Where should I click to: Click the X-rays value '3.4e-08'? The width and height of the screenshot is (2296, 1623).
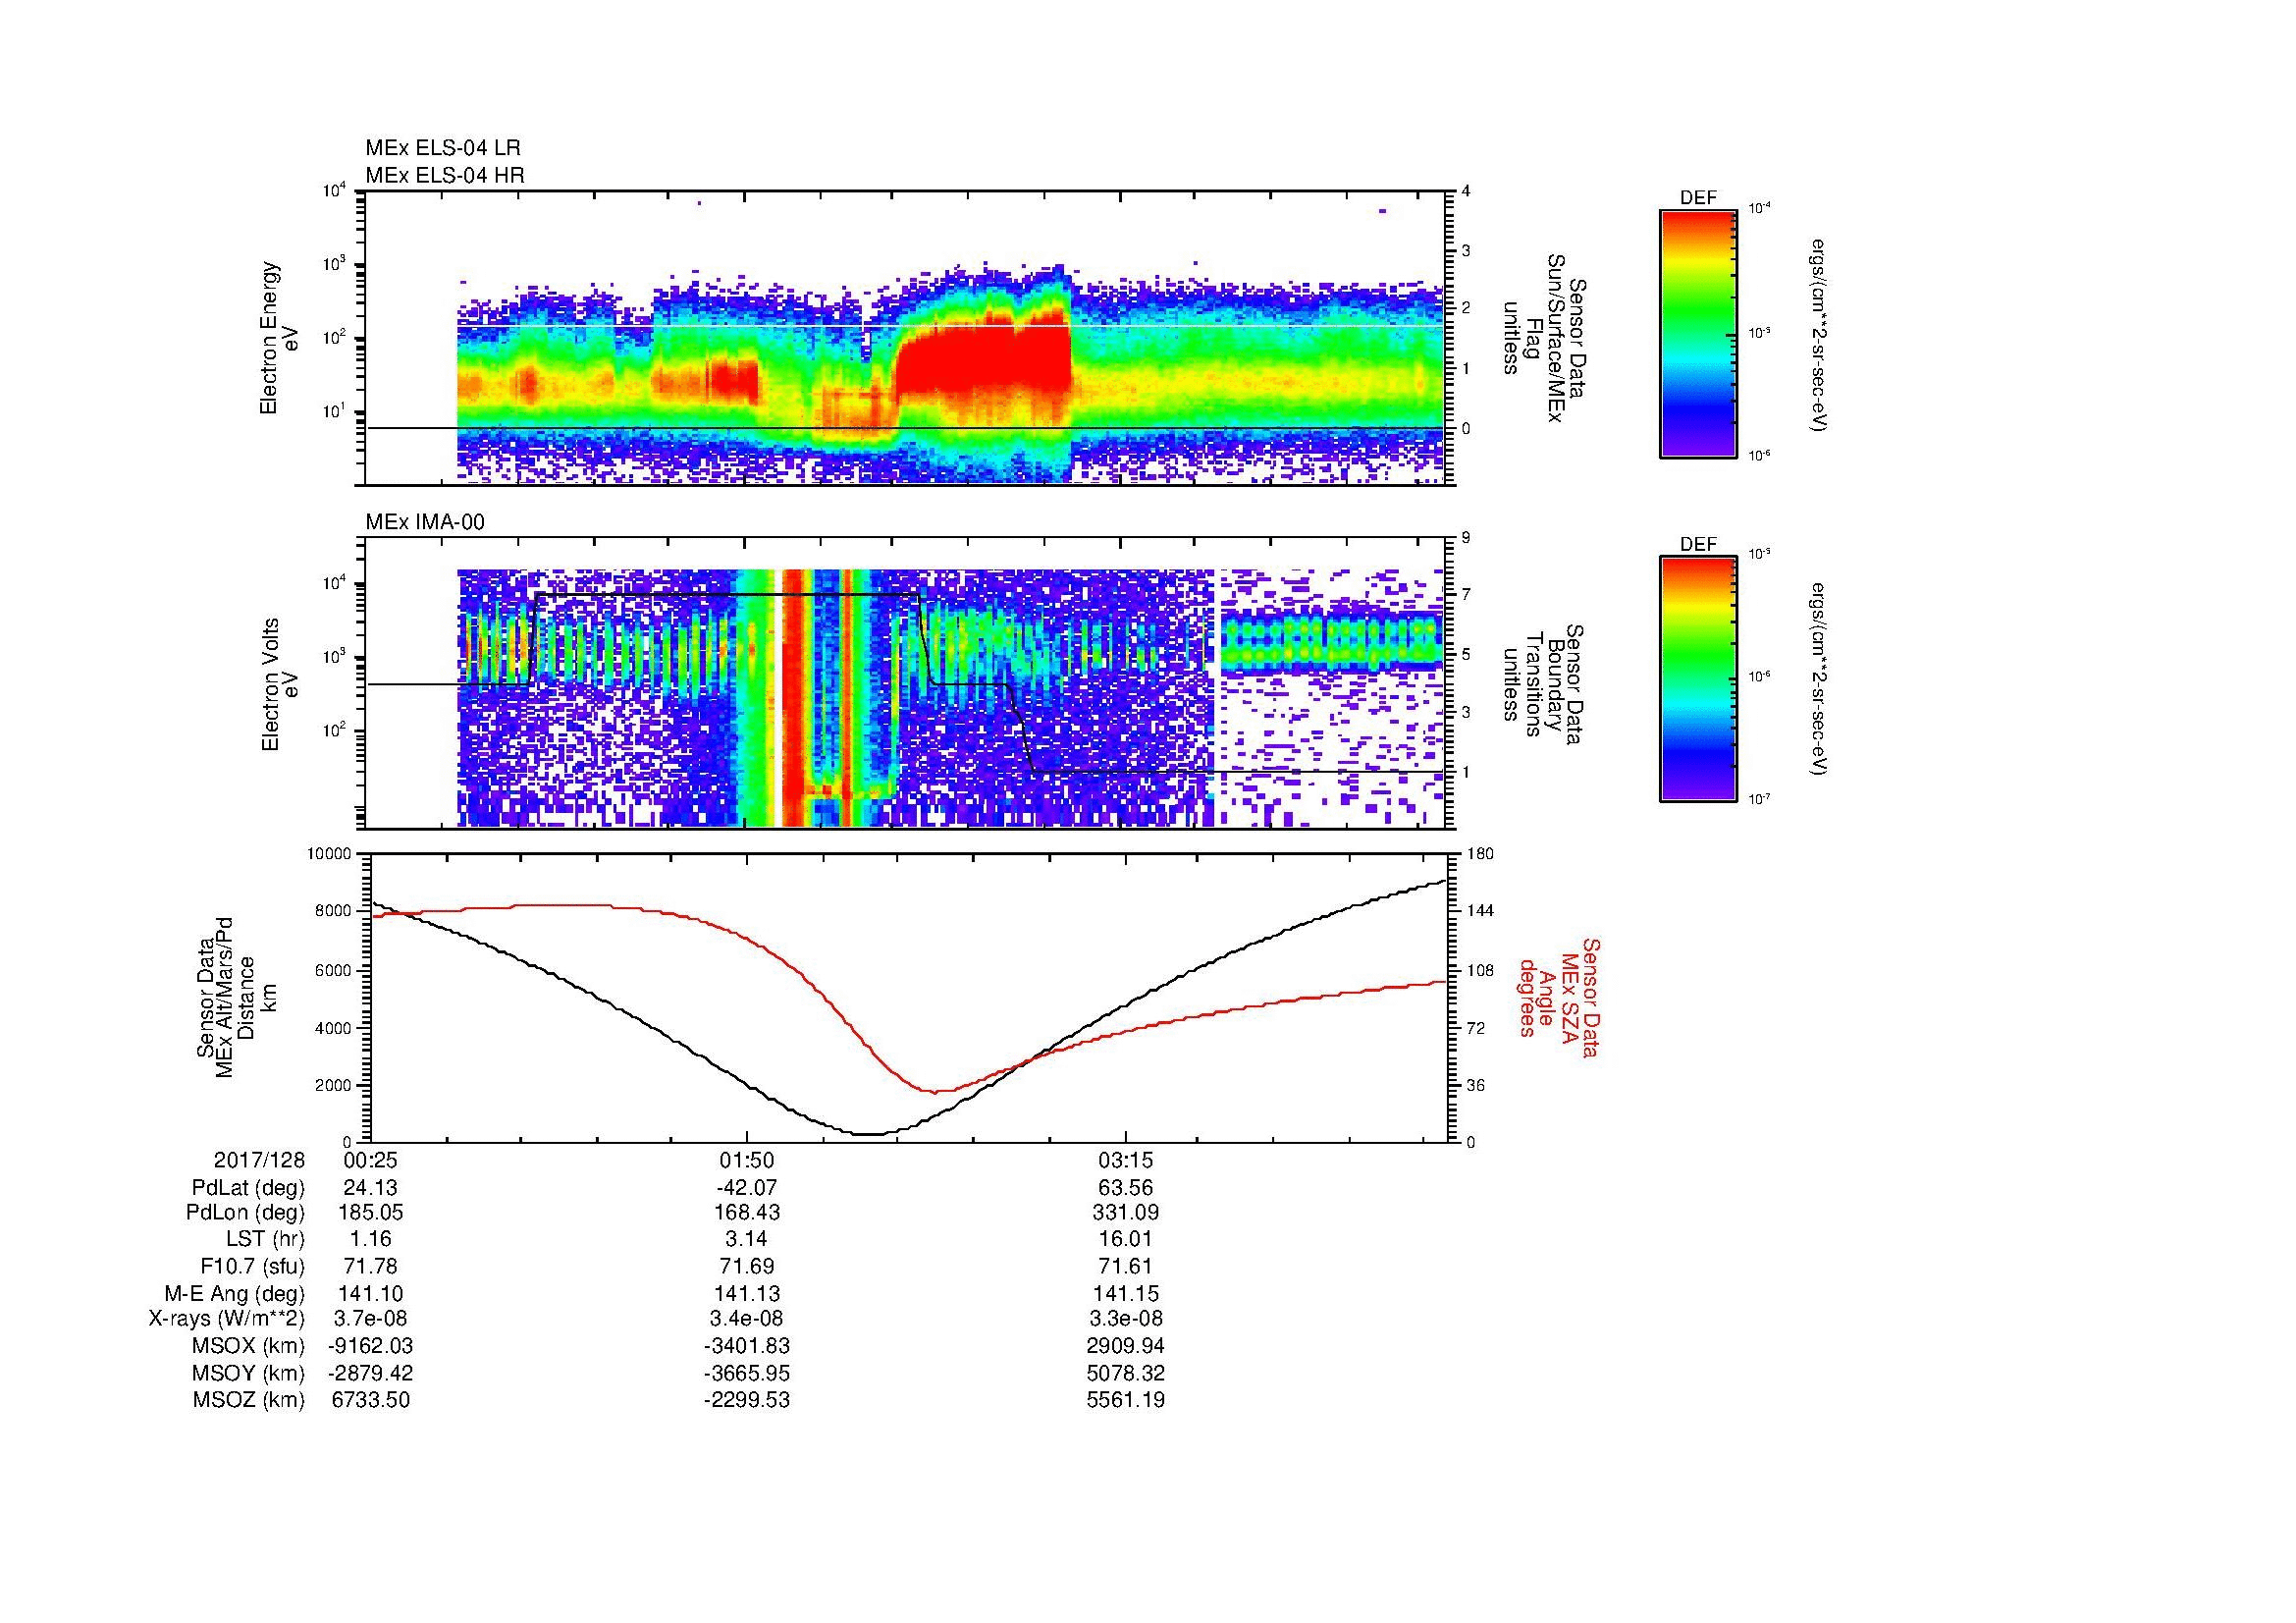tap(746, 1319)
